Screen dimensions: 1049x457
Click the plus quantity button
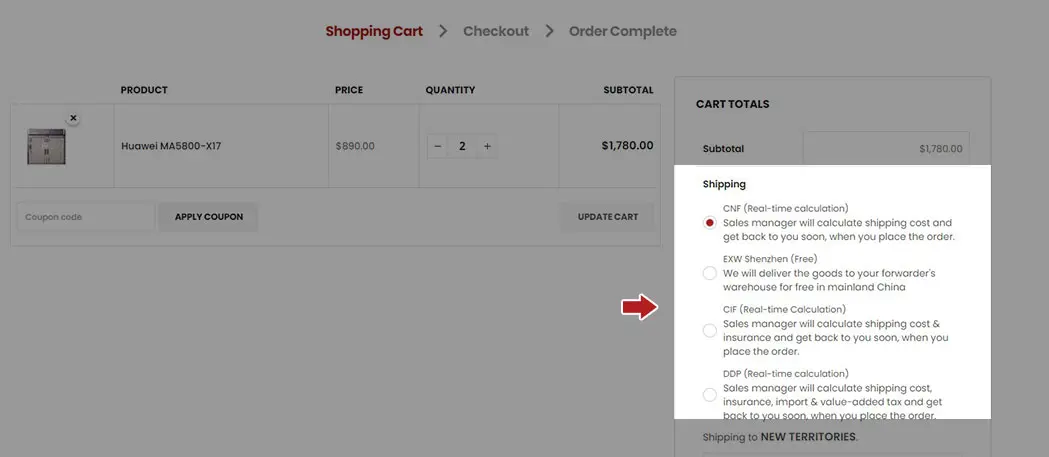point(487,146)
